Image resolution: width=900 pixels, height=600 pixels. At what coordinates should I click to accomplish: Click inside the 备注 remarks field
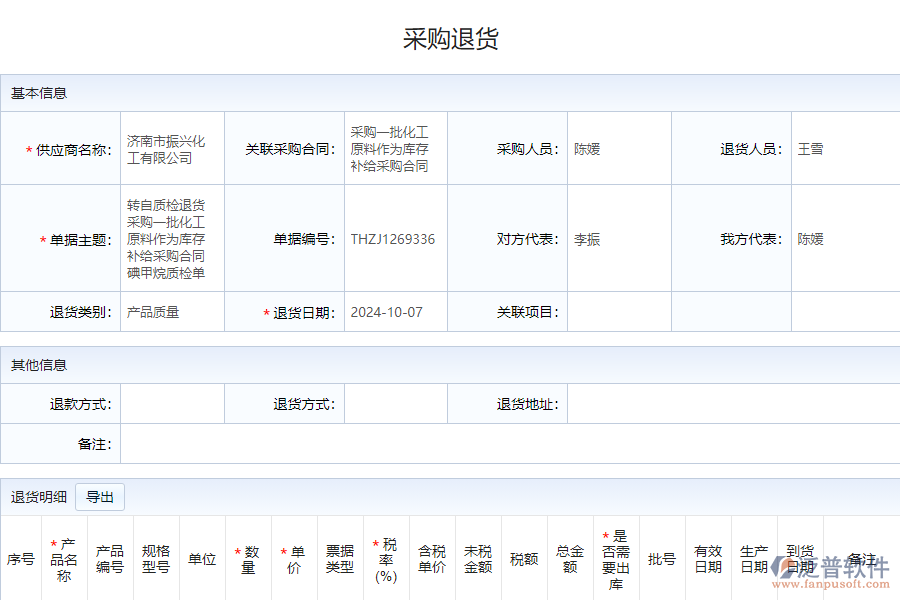(500, 445)
